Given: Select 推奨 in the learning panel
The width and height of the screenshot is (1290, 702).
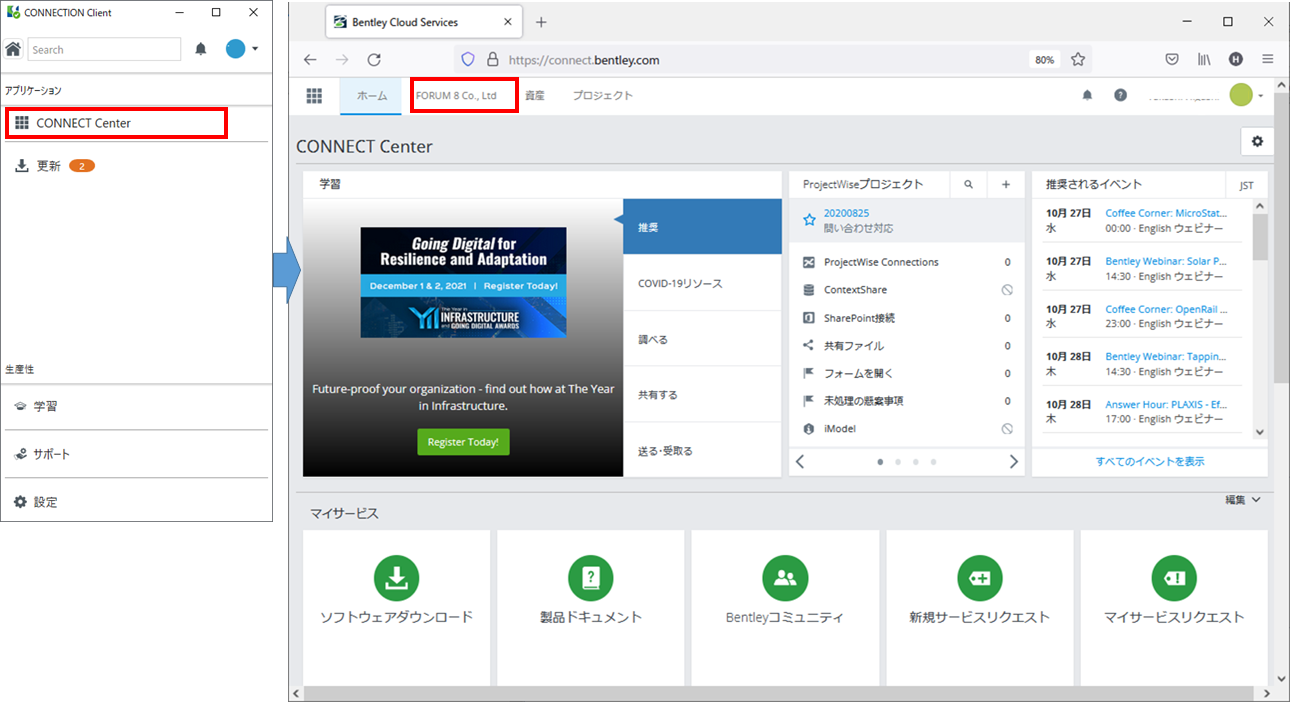Looking at the screenshot, I should point(702,227).
